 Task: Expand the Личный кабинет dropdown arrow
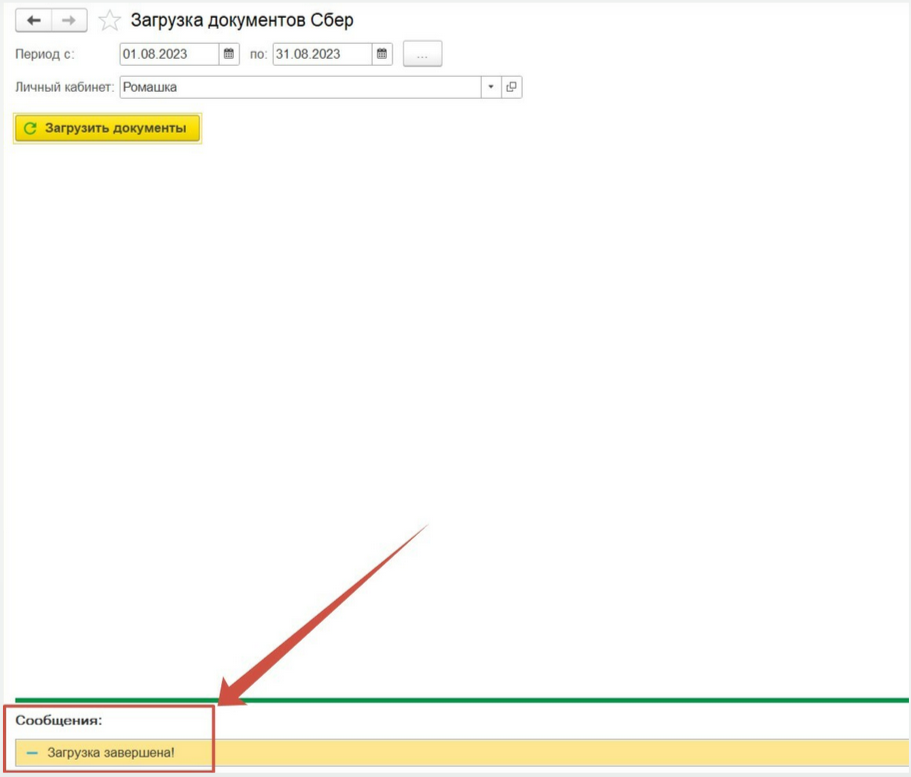click(490, 87)
